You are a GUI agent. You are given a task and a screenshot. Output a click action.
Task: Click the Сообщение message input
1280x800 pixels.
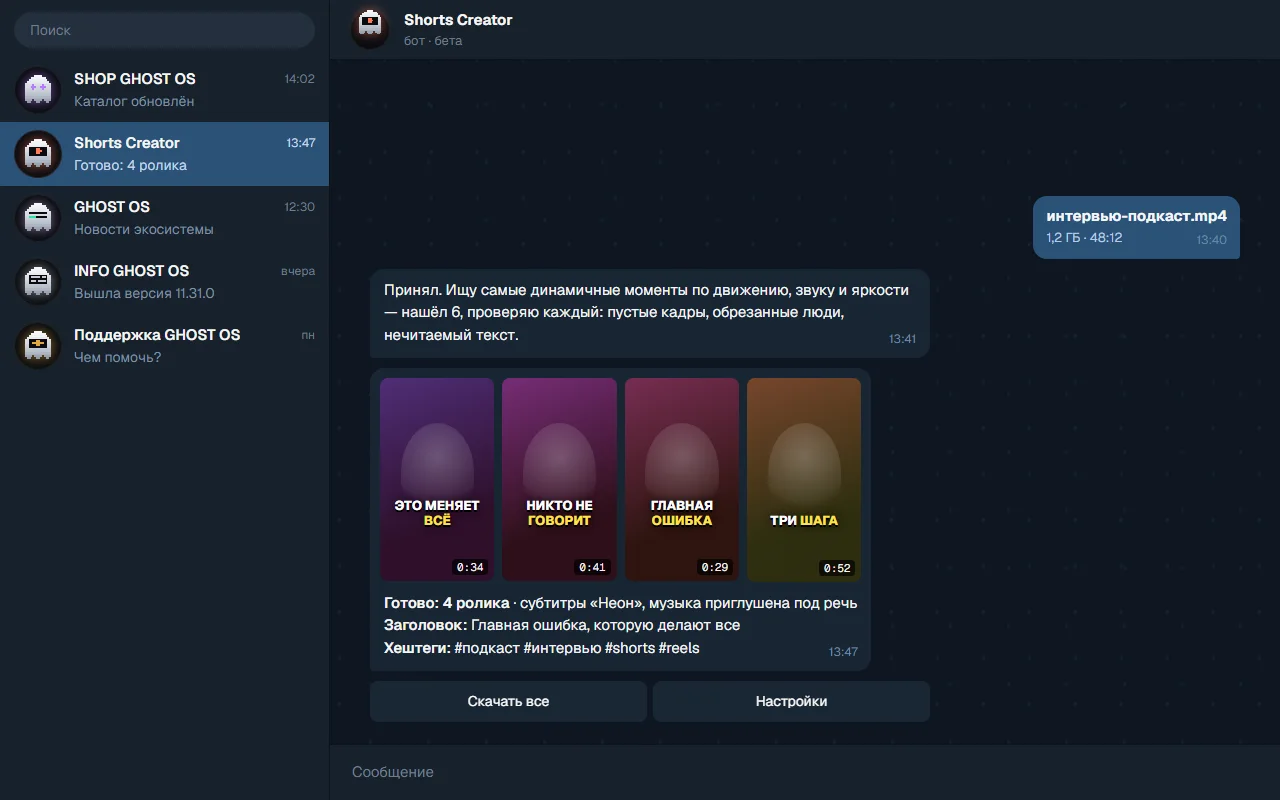coord(805,772)
